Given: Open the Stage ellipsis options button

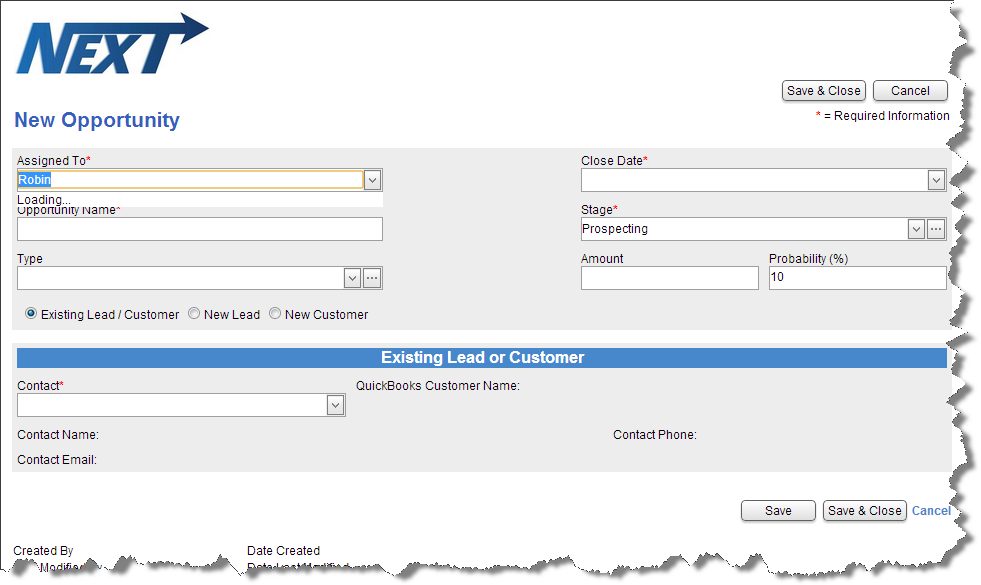Looking at the screenshot, I should click(936, 229).
